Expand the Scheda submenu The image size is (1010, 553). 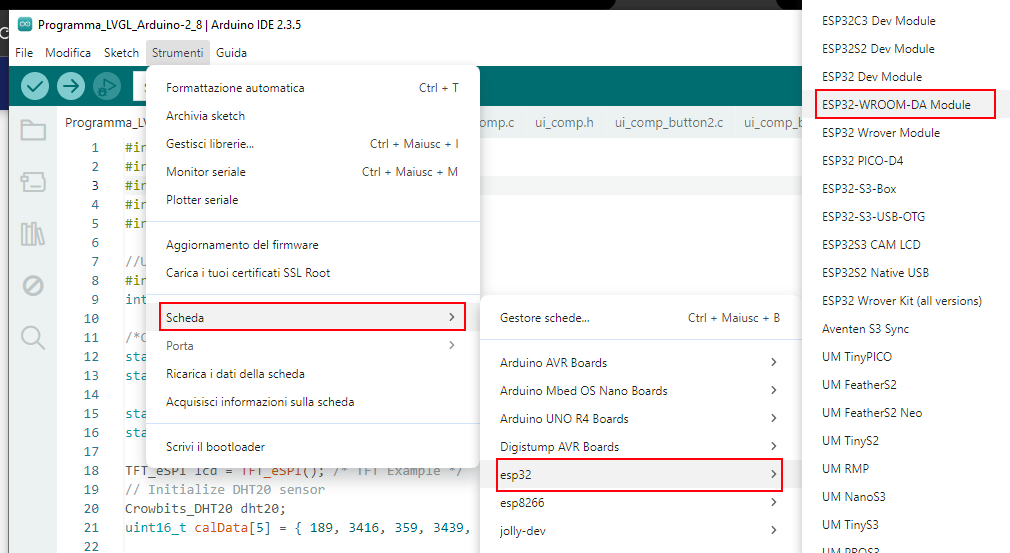(312, 318)
